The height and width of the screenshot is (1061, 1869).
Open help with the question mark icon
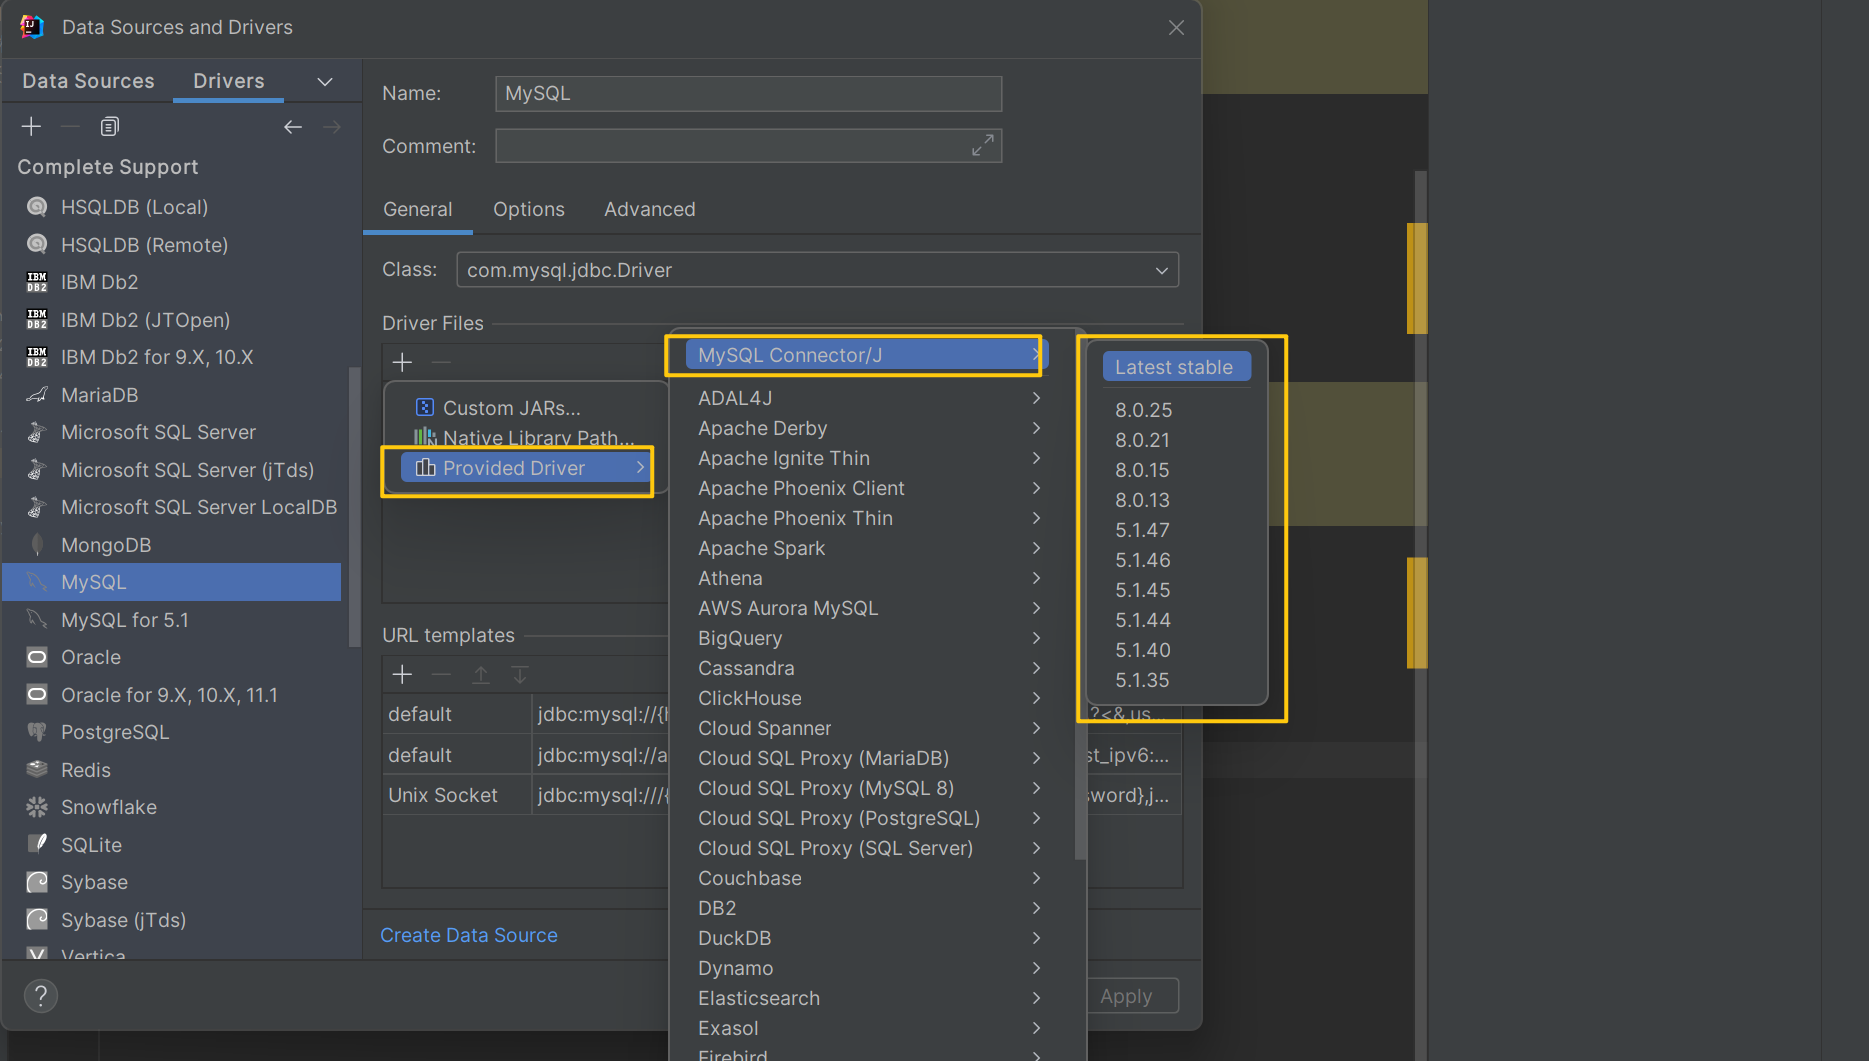41,996
